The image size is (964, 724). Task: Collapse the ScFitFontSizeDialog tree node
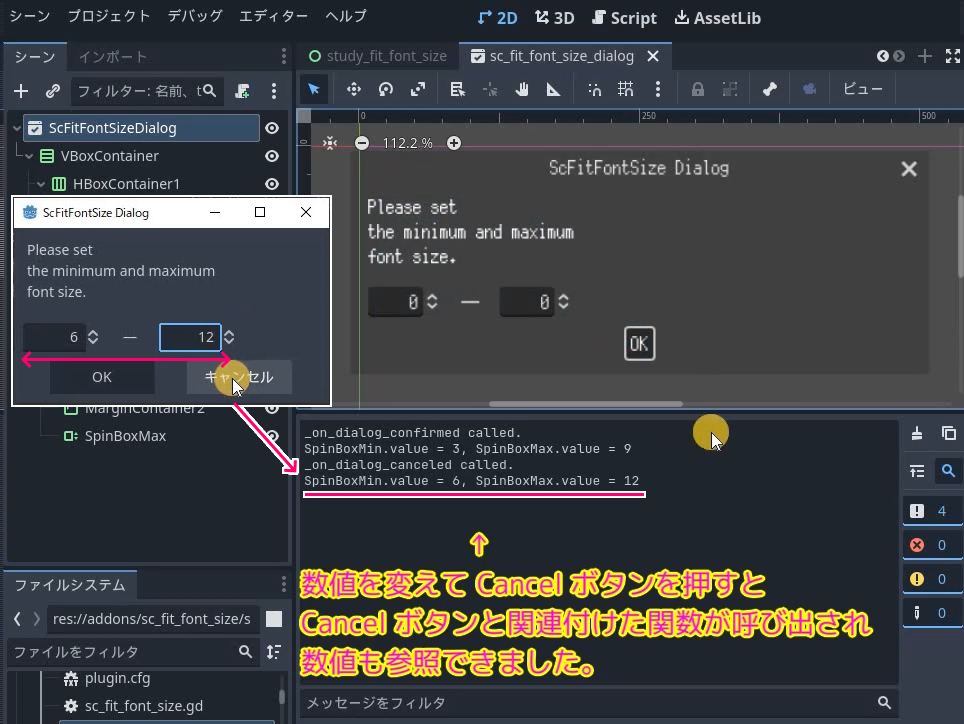[17, 128]
